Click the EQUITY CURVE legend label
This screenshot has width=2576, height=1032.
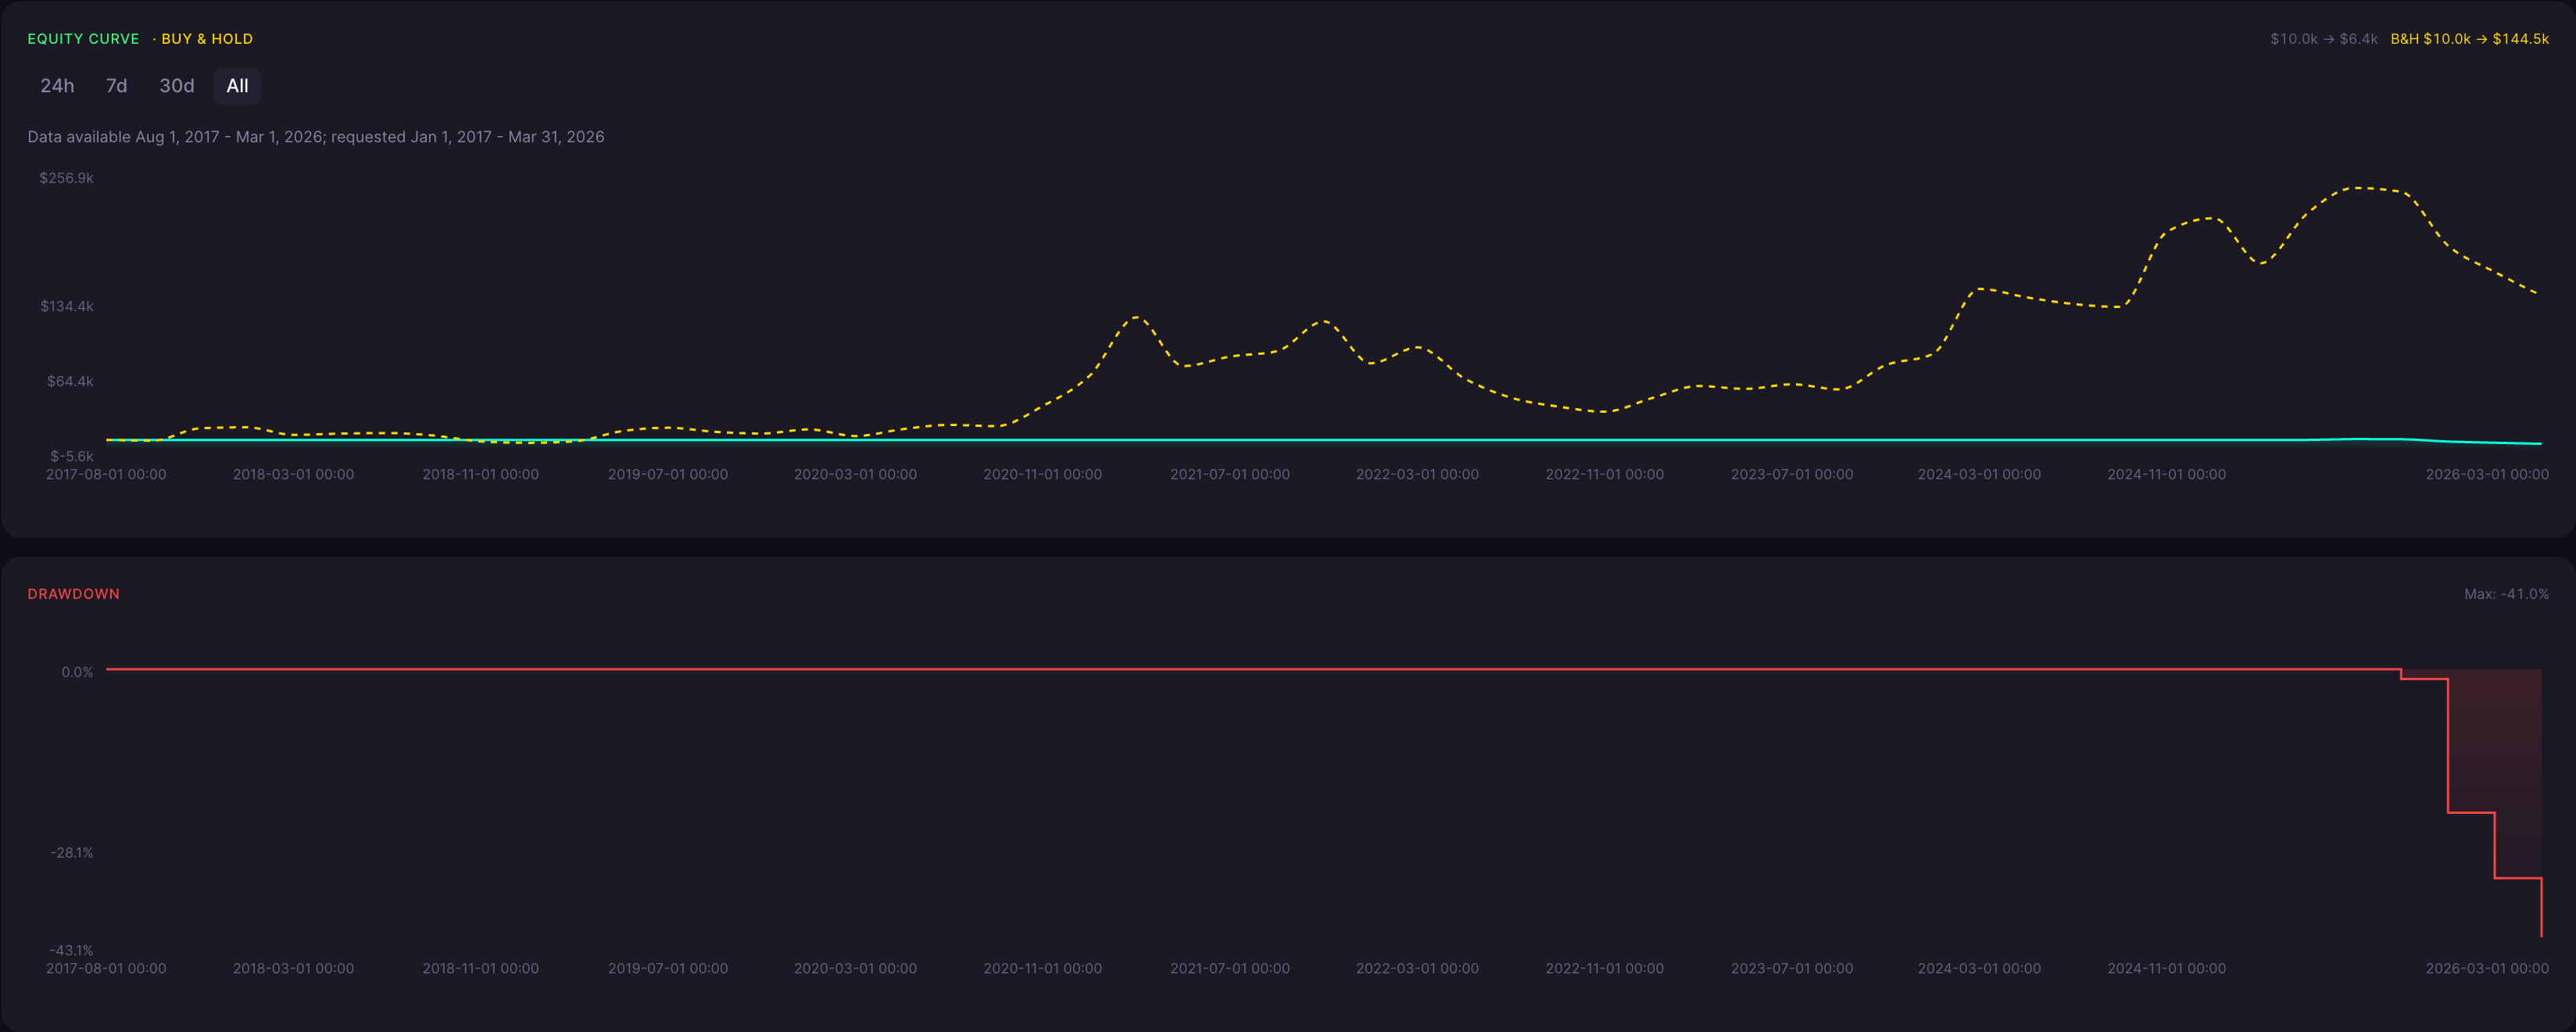coord(83,39)
